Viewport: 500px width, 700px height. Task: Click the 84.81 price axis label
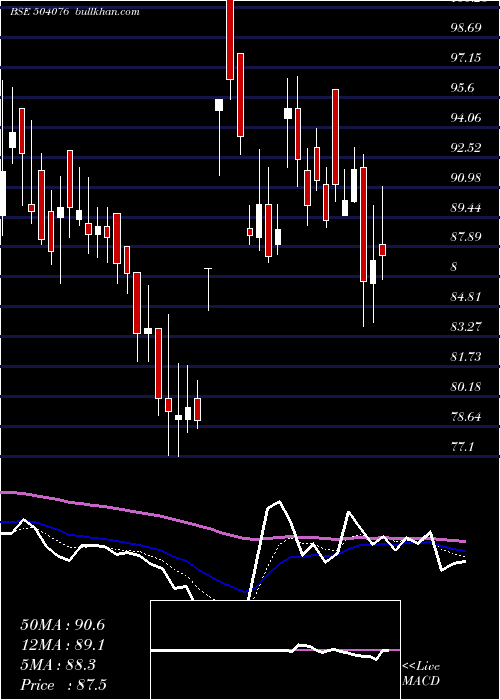click(466, 297)
